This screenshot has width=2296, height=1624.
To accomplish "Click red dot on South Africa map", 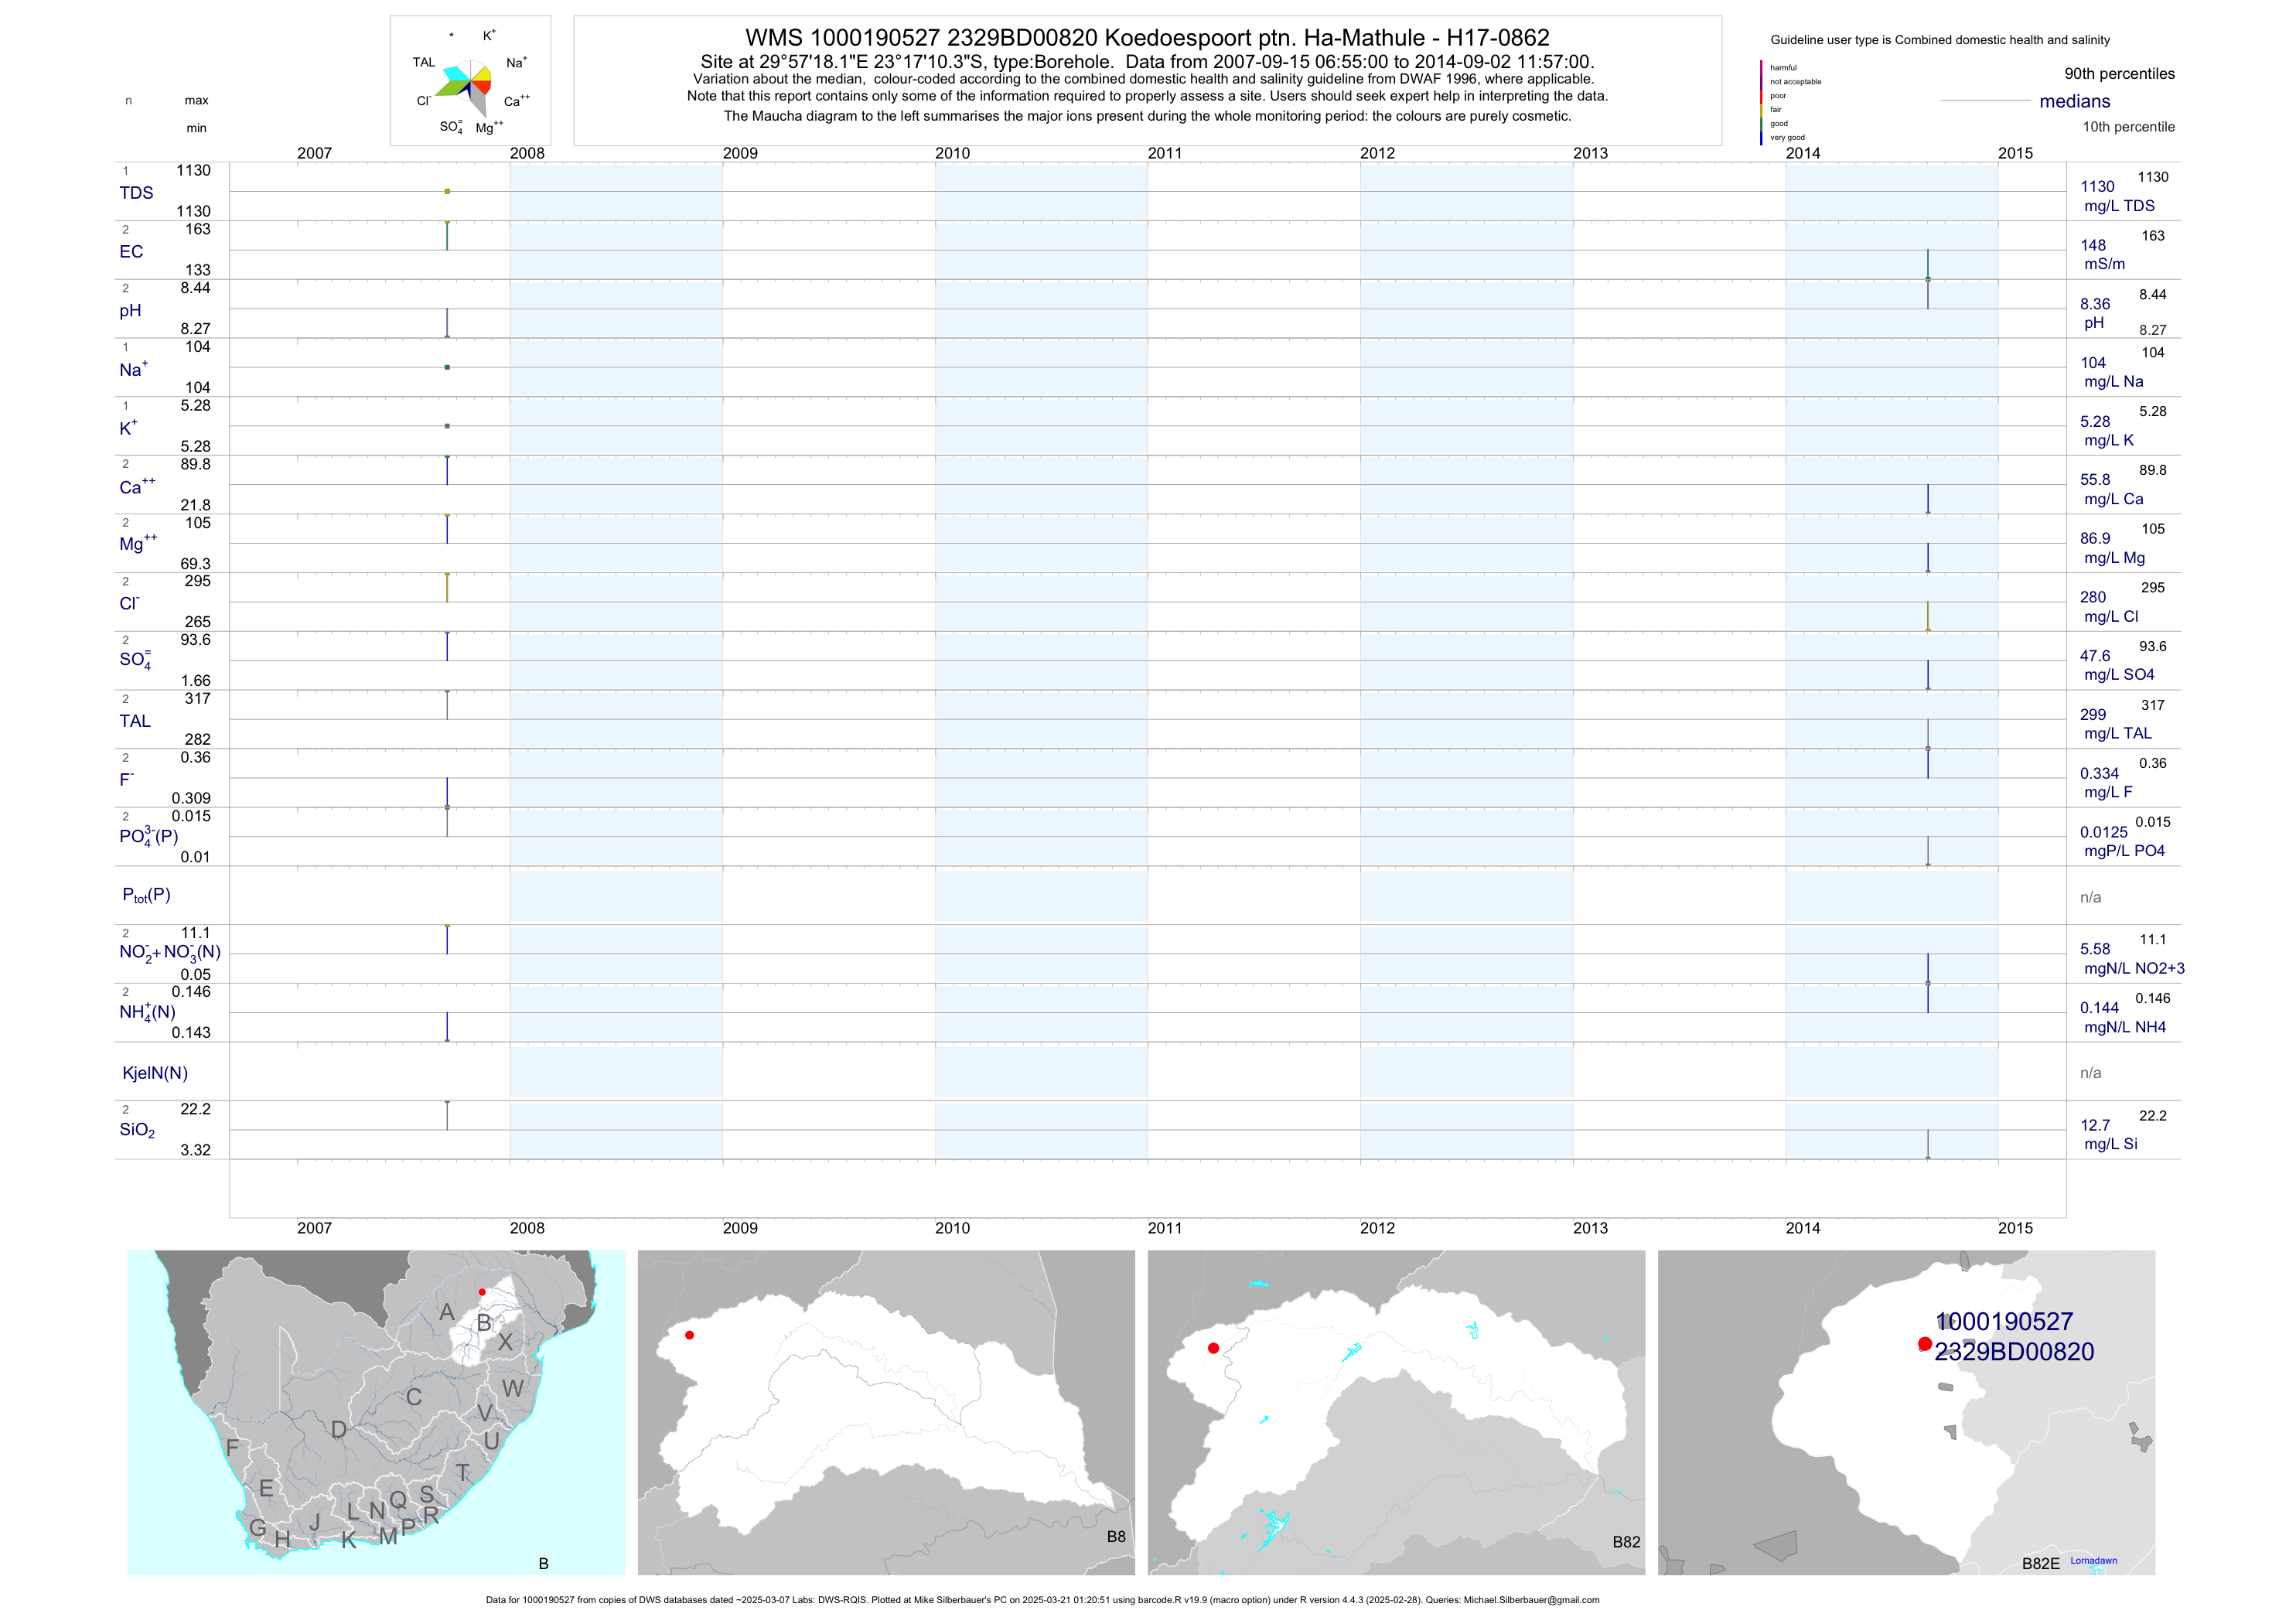I will pos(482,1292).
